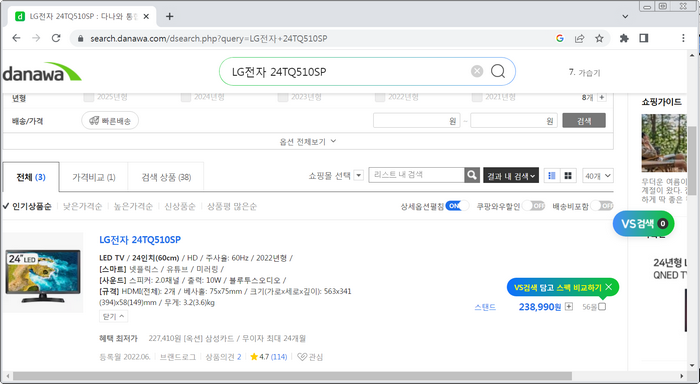This screenshot has height=384, width=700.
Task: Click the 스탠드 option link
Action: [x=485, y=307]
